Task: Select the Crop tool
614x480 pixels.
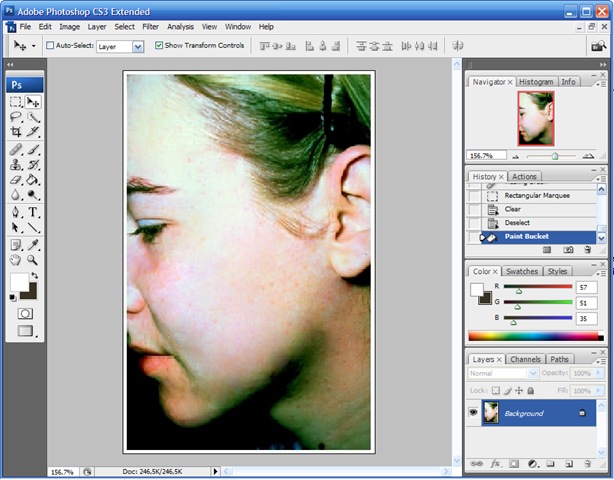Action: click(16, 132)
